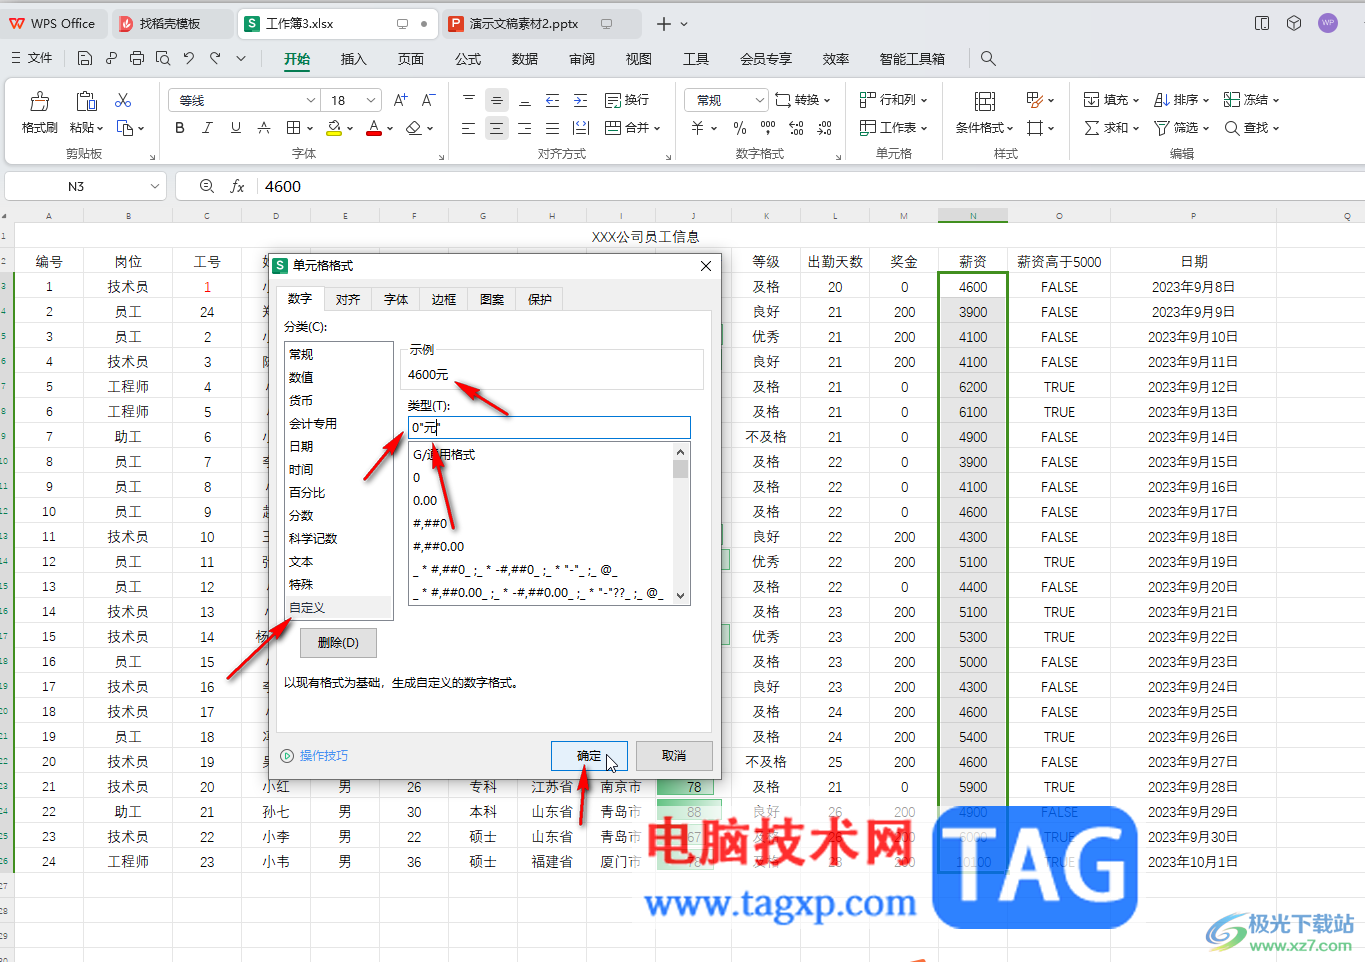Align text right icon
The image size is (1365, 962).
tap(524, 128)
